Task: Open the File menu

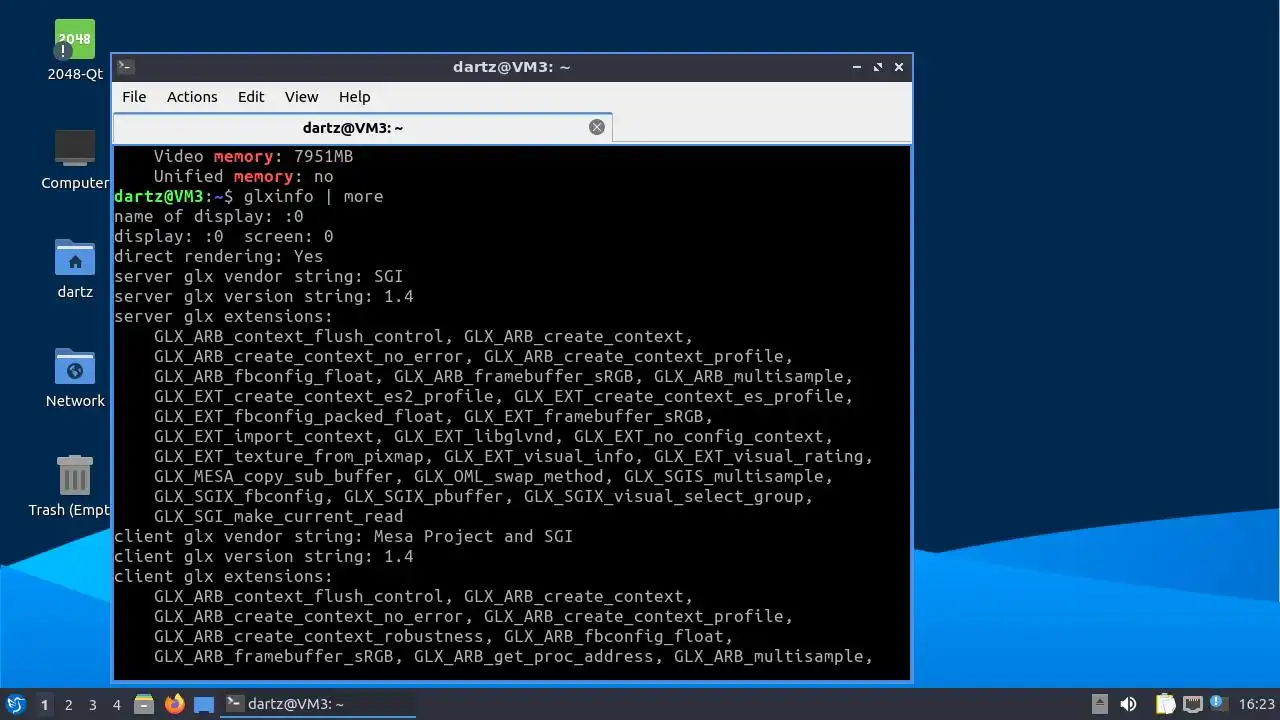Action: coord(134,97)
